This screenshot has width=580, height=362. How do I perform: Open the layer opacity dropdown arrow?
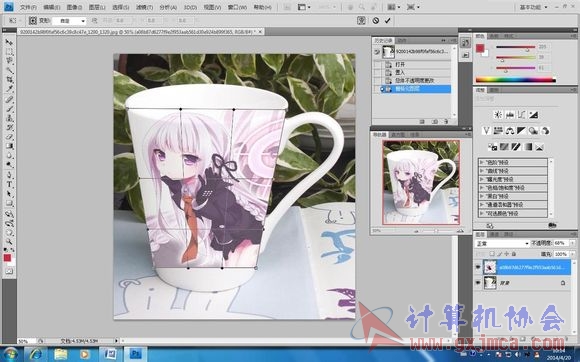573,243
